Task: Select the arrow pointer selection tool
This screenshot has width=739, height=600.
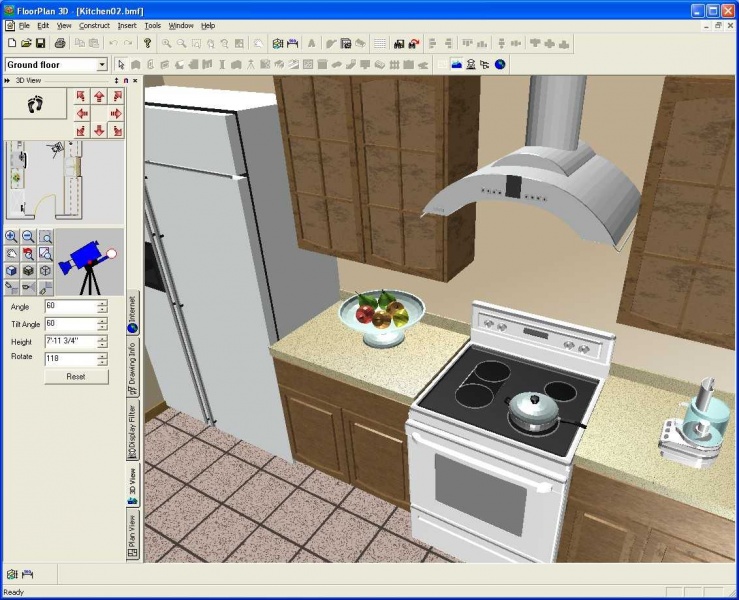Action: [122, 65]
